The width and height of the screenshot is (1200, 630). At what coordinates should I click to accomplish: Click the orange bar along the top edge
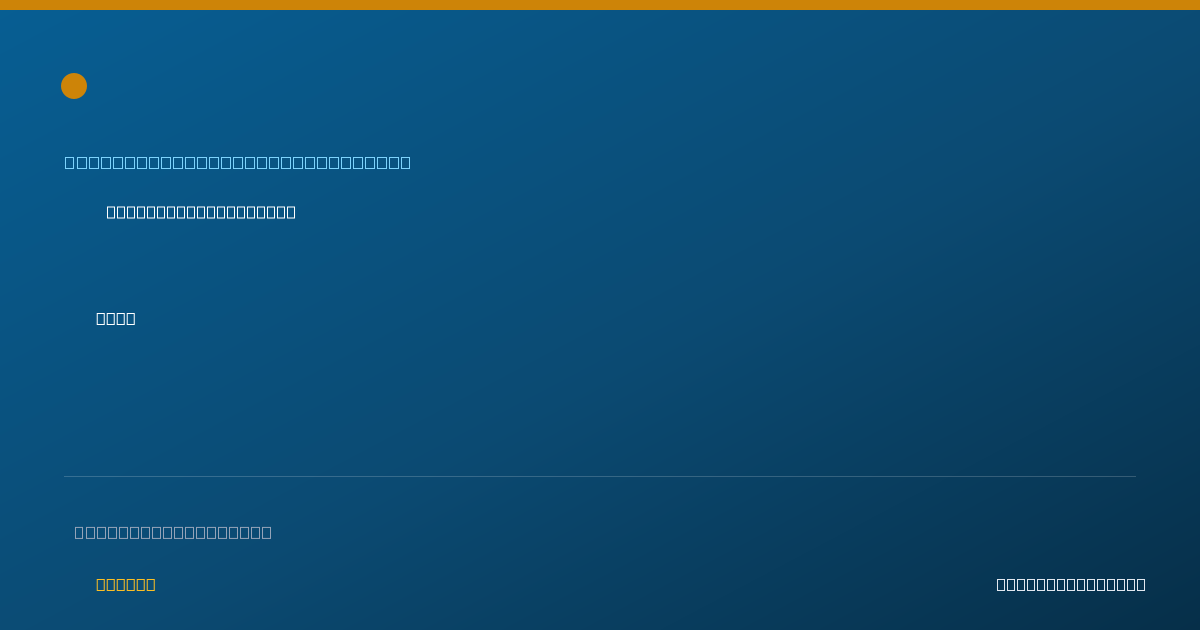[x=600, y=5]
